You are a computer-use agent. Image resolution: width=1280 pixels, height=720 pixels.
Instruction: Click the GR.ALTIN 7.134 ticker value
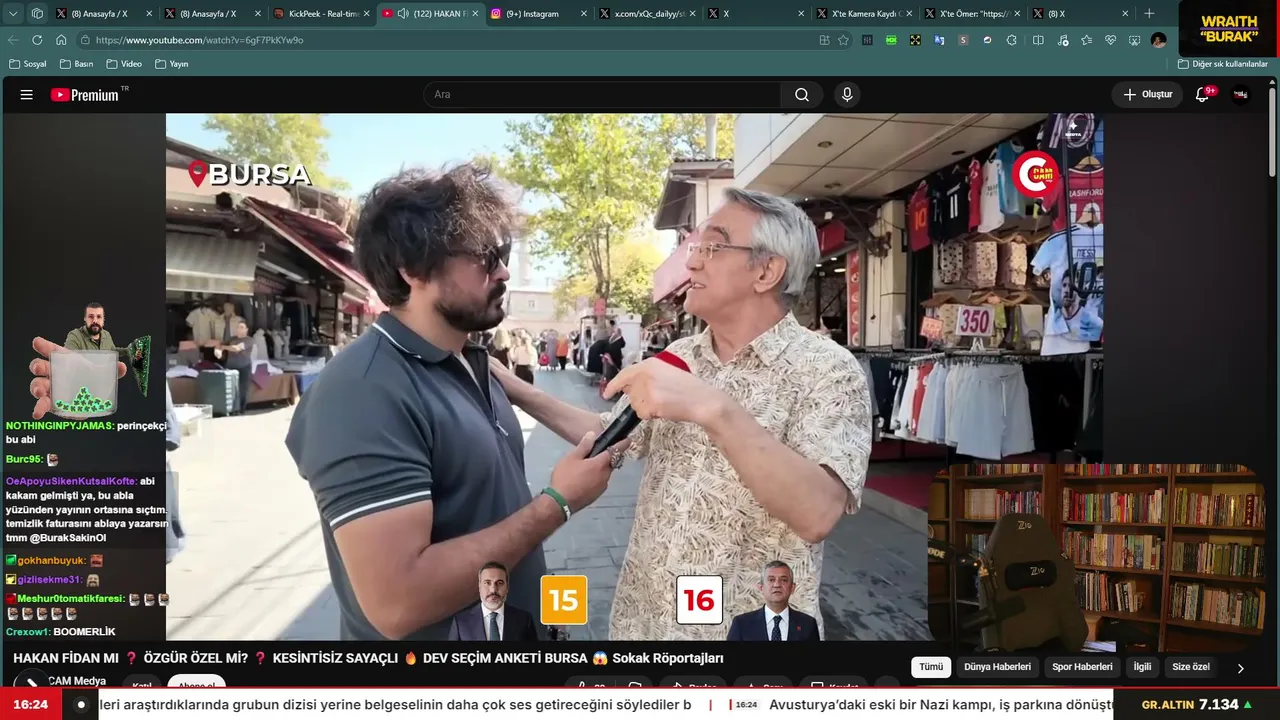pyautogui.click(x=1197, y=705)
